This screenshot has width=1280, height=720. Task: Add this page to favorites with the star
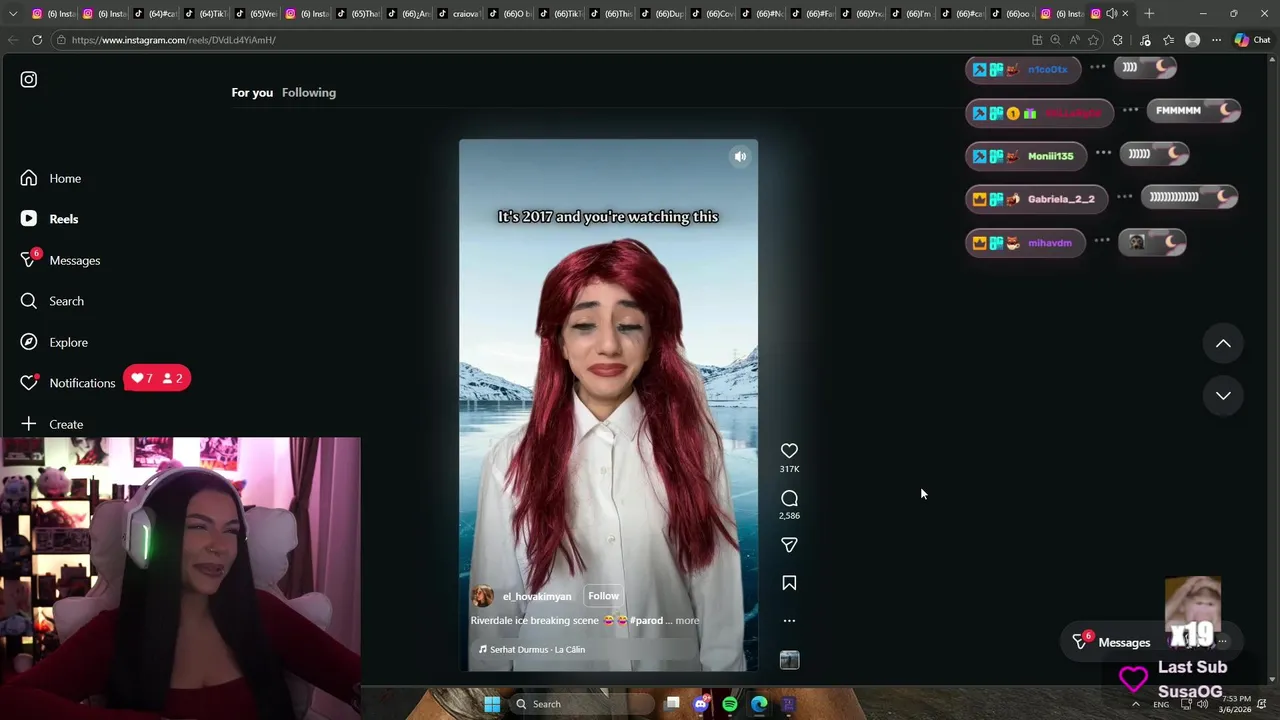point(1093,40)
